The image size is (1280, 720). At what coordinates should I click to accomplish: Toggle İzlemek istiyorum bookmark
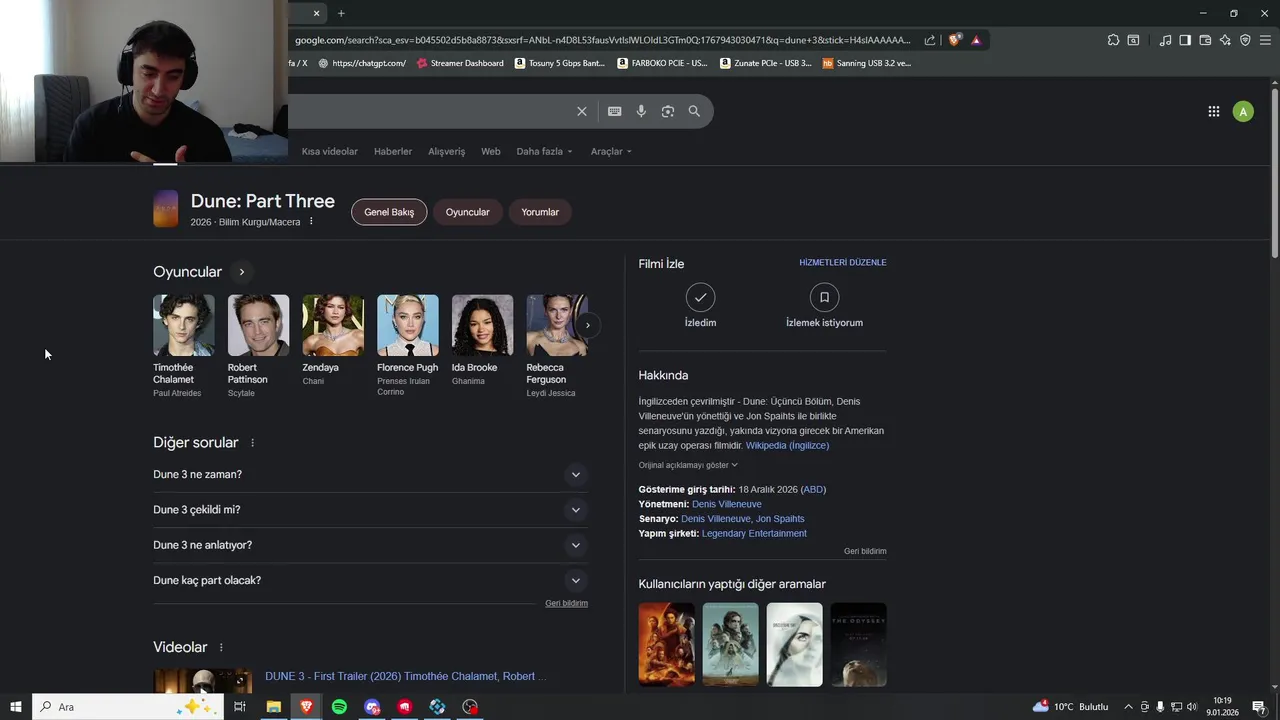click(824, 305)
